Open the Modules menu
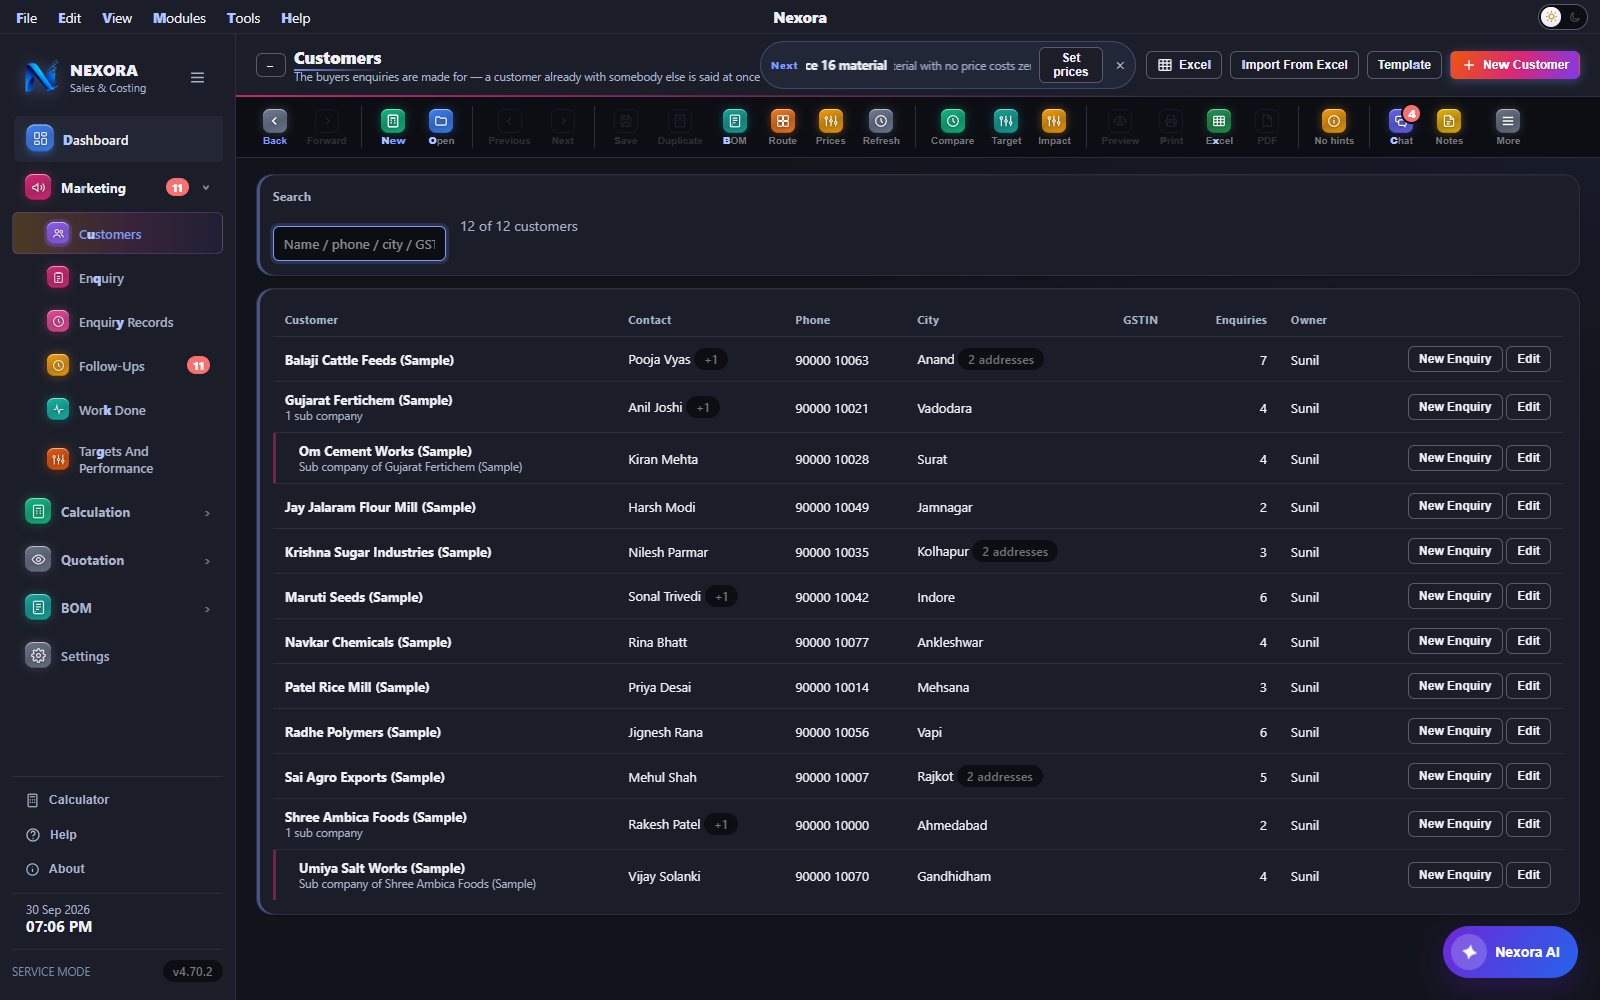Viewport: 1600px width, 1000px height. click(x=179, y=18)
